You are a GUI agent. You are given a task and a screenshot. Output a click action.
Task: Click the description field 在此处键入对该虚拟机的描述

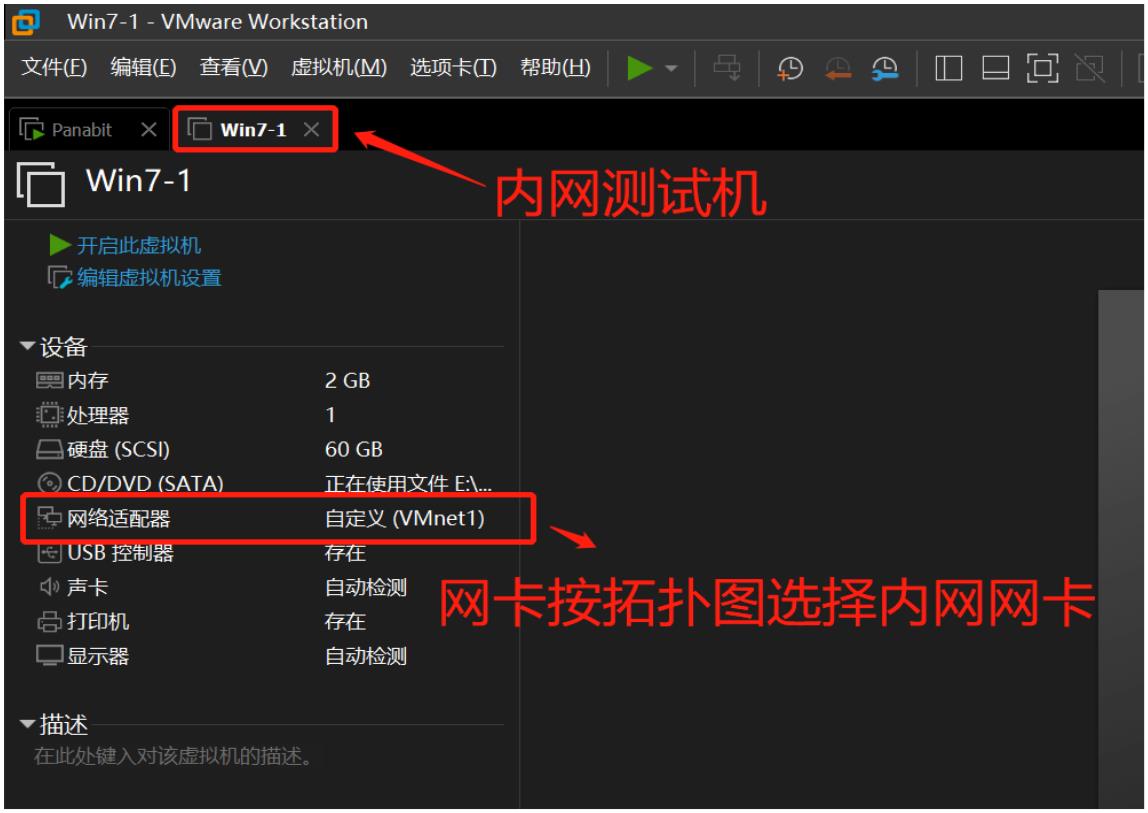173,757
